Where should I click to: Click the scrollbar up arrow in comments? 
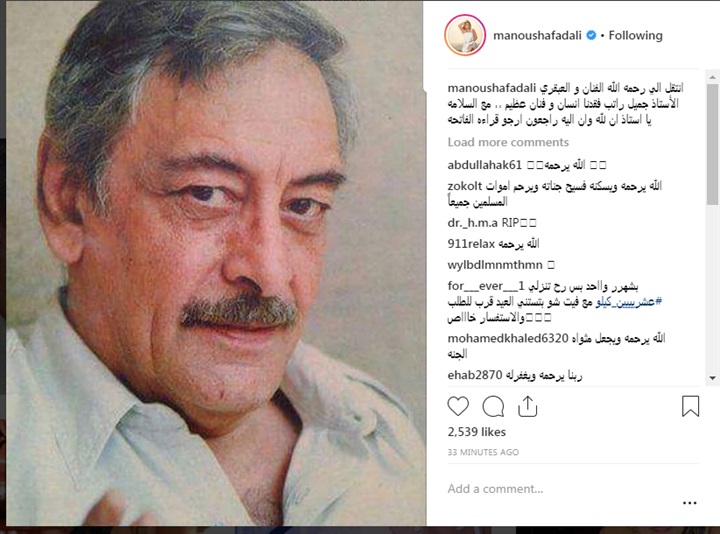712,77
